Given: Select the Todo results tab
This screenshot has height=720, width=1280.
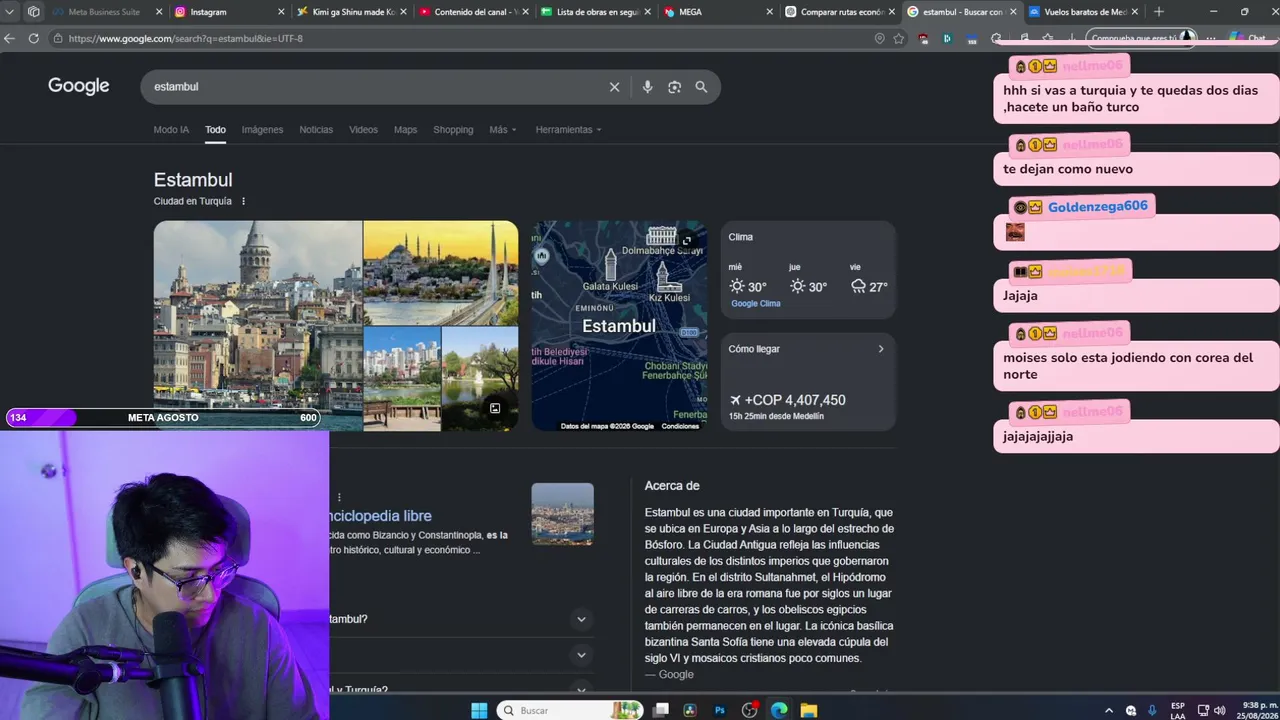Looking at the screenshot, I should tap(215, 129).
